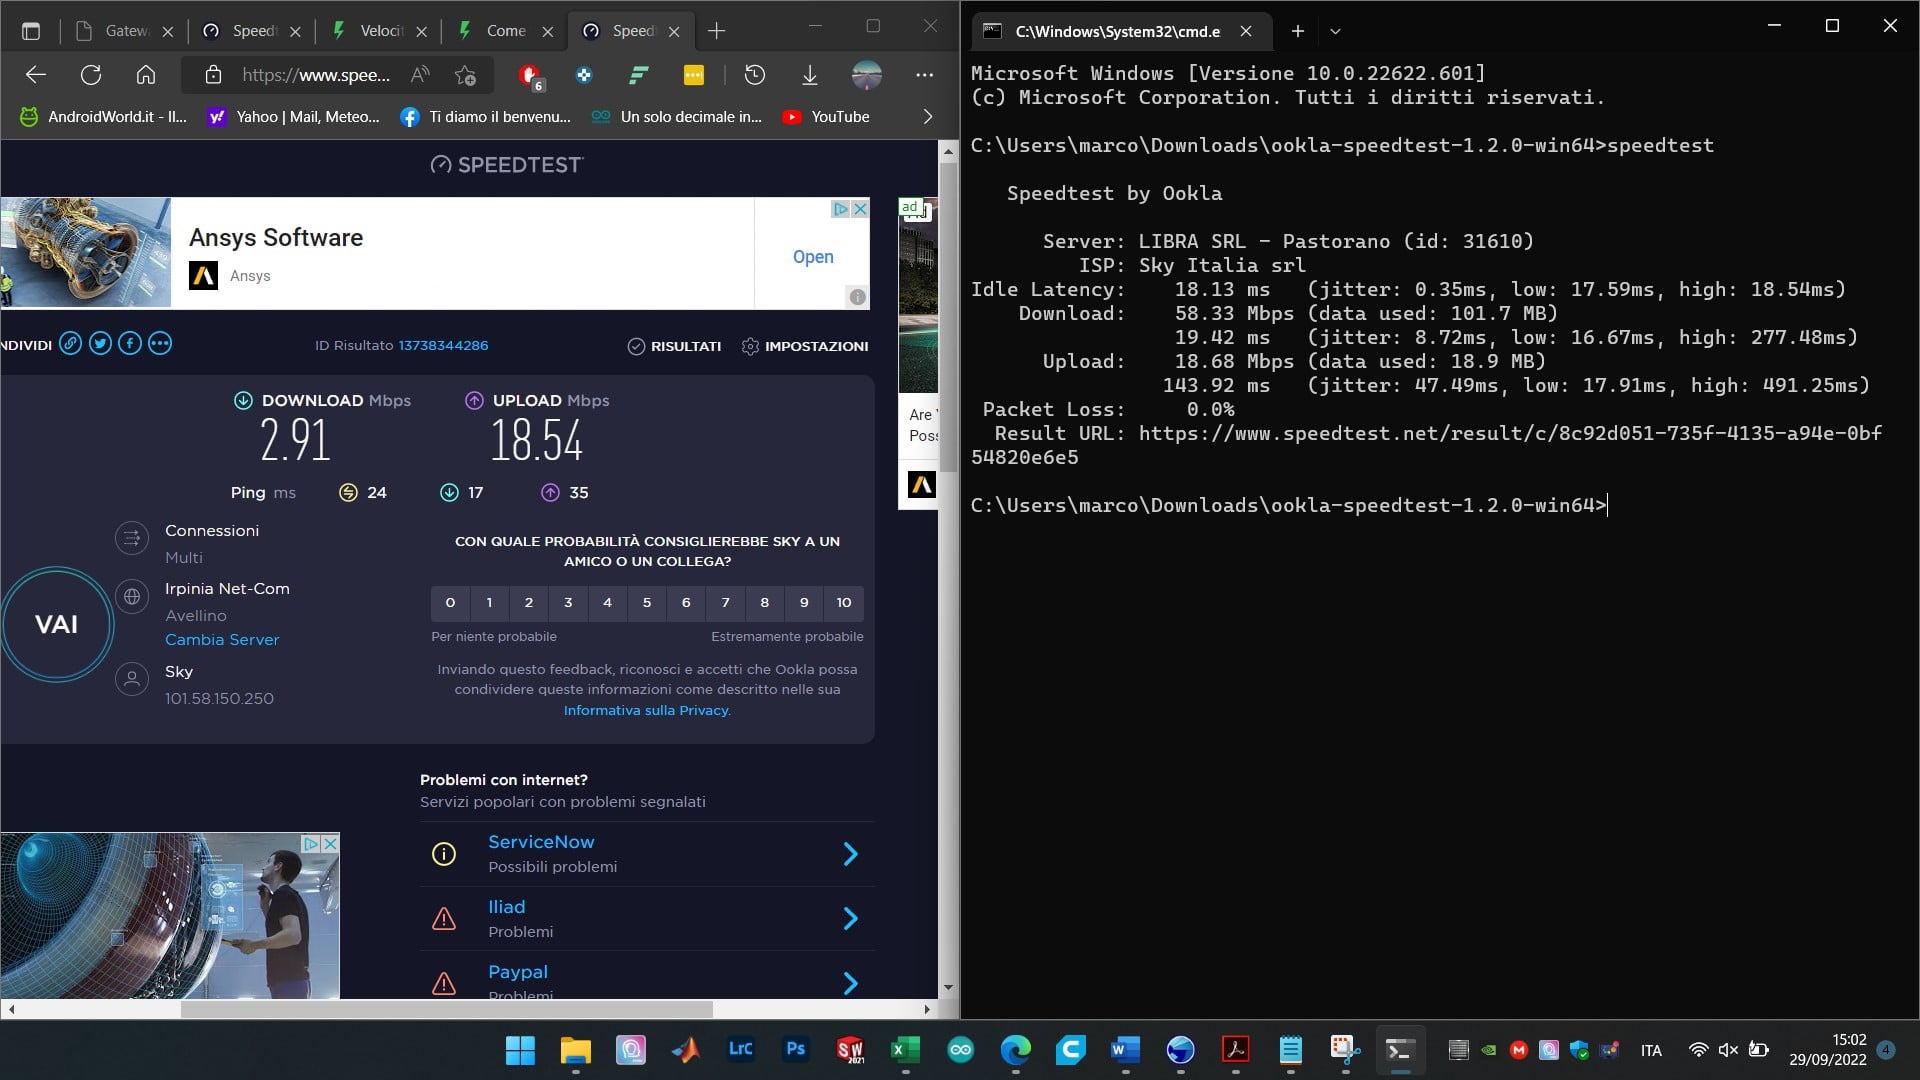Screen dimensions: 1920x1080
Task: Share result on Facebook
Action: click(130, 344)
